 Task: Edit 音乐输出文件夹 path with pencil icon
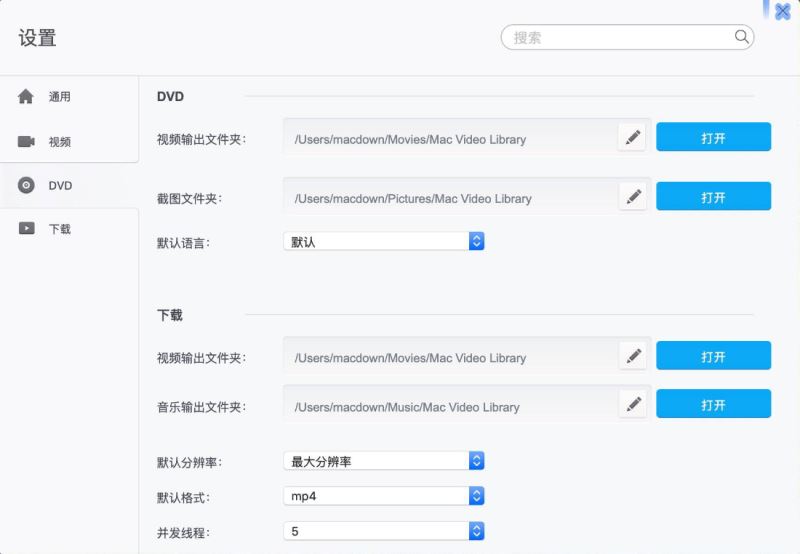coord(633,404)
